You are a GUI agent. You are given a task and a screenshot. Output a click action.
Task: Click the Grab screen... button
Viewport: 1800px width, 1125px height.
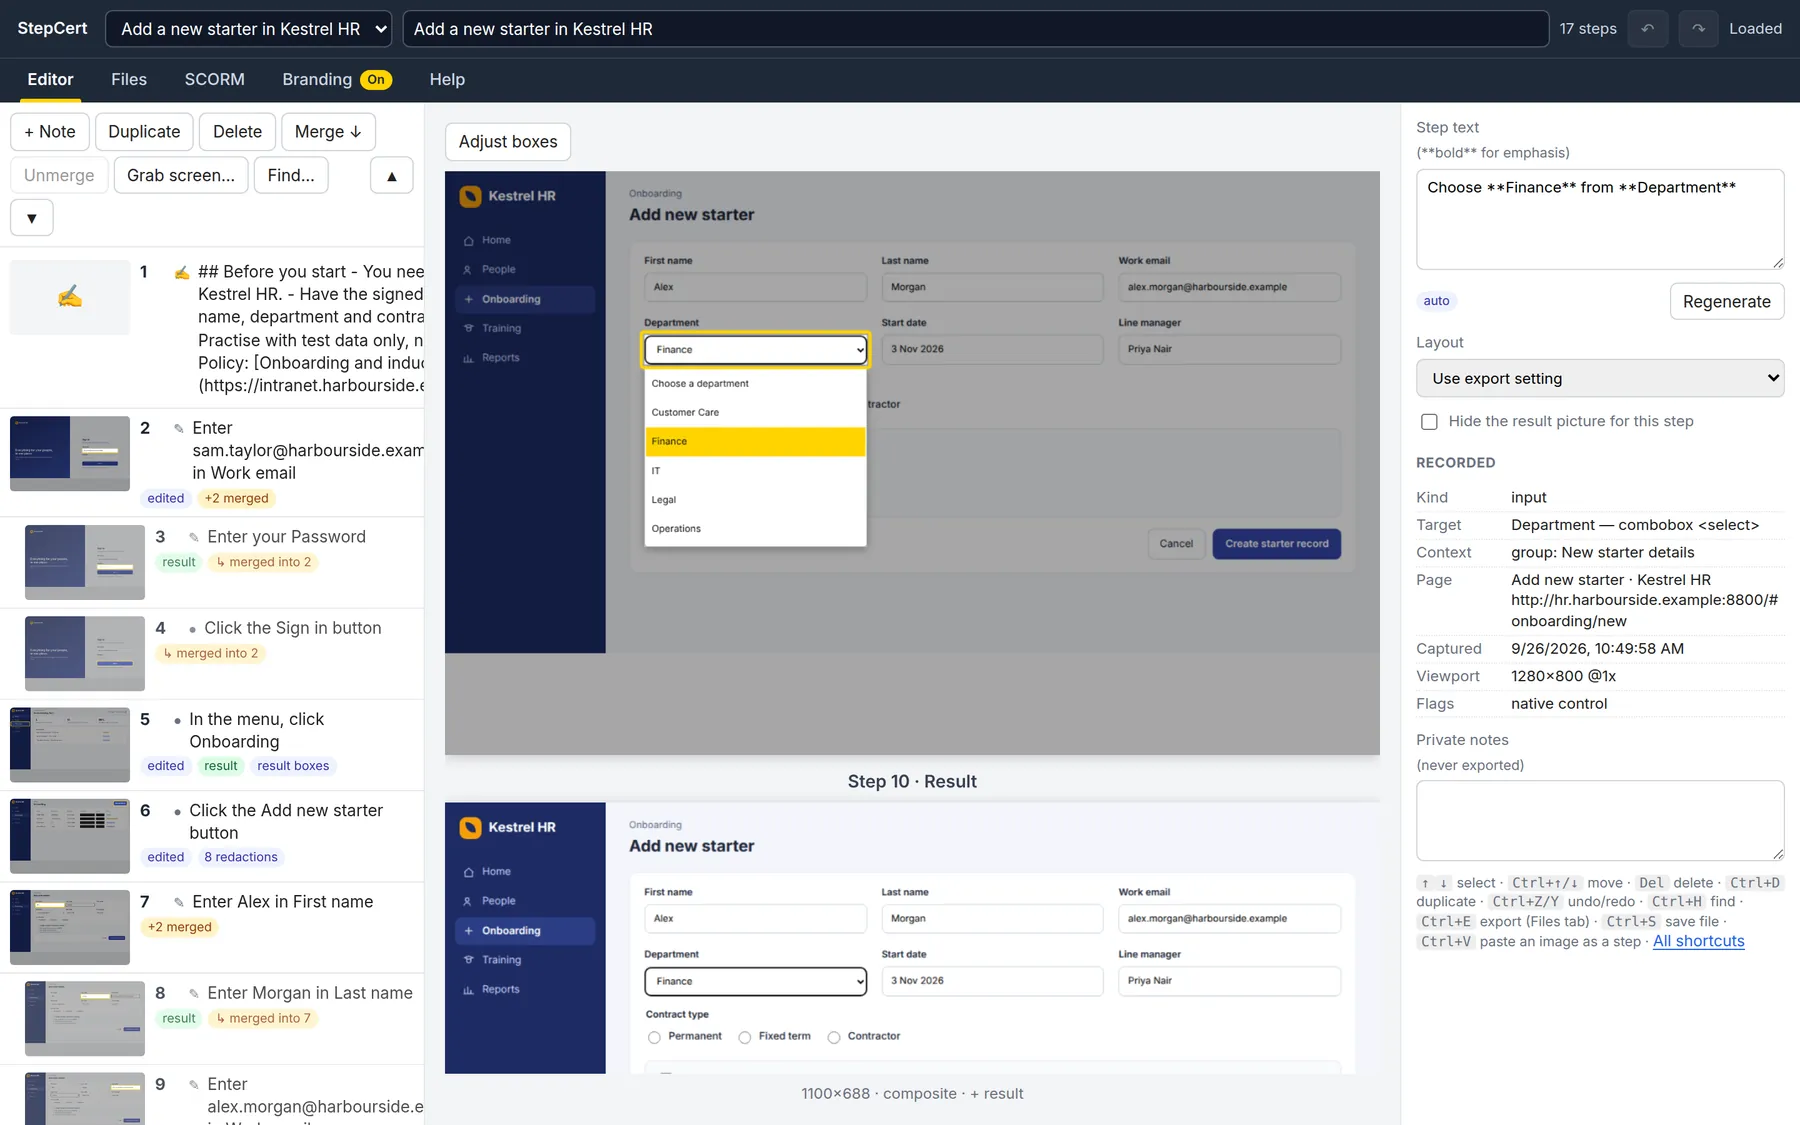tap(181, 175)
